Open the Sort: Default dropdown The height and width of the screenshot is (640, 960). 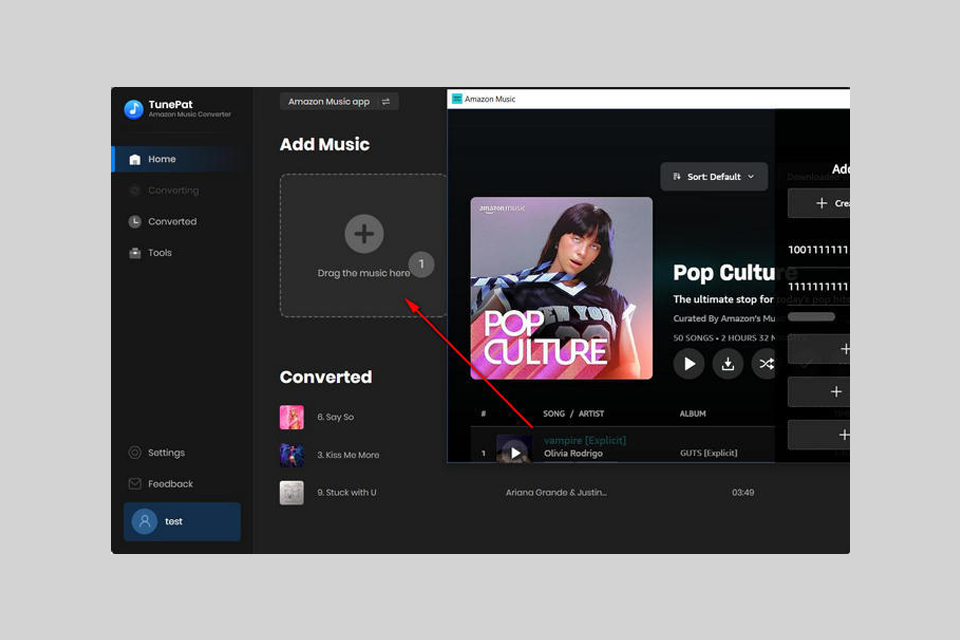[714, 177]
